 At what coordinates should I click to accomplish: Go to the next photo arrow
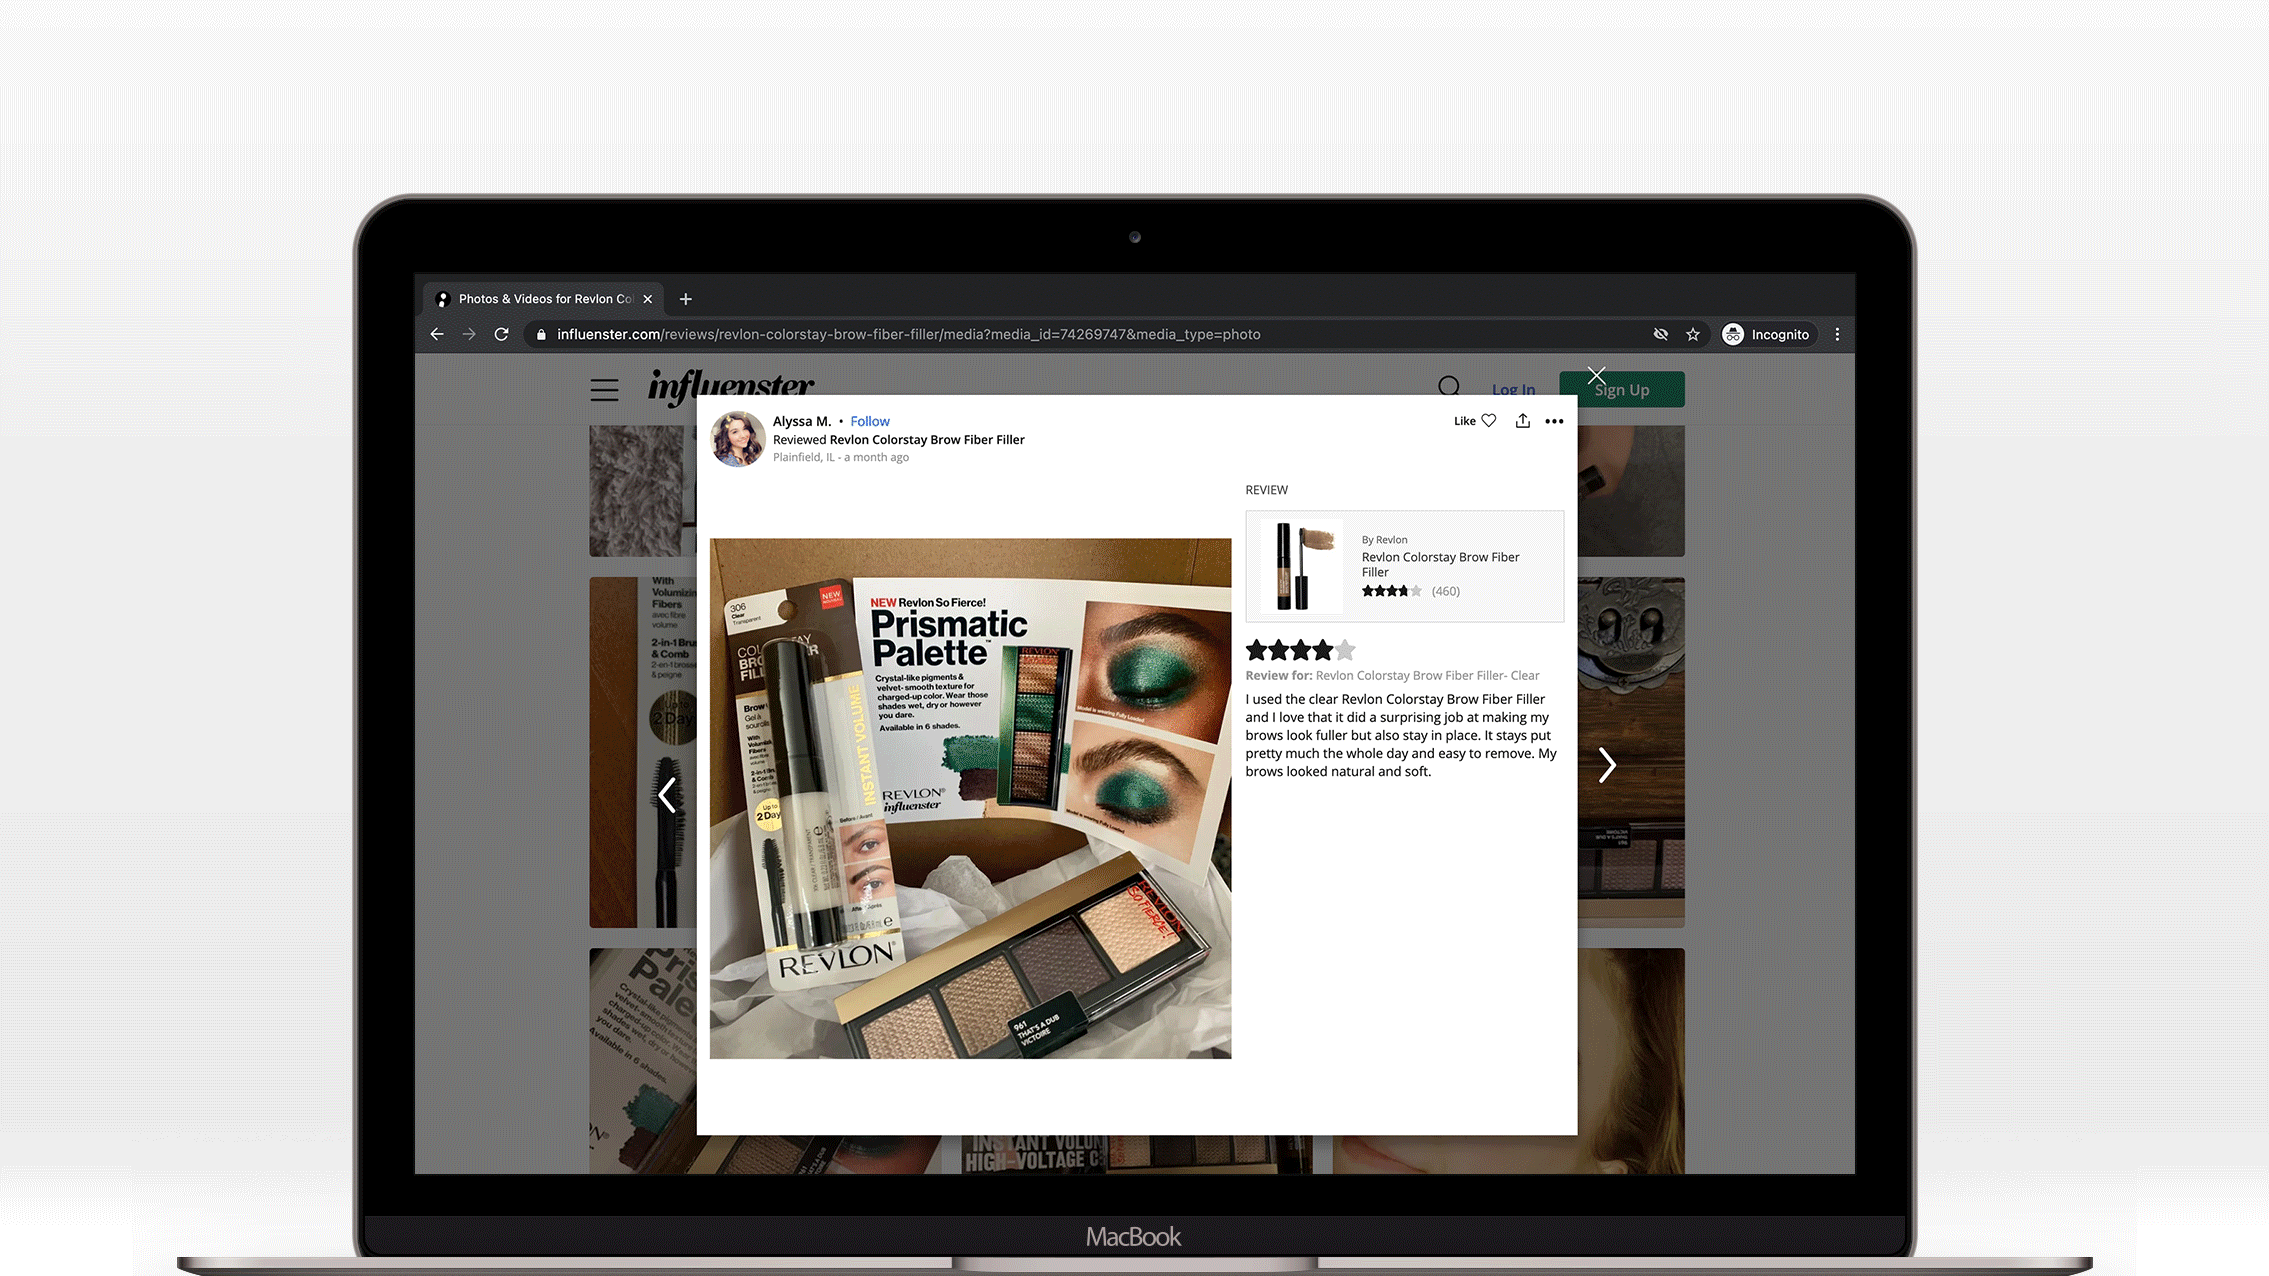coord(1606,765)
